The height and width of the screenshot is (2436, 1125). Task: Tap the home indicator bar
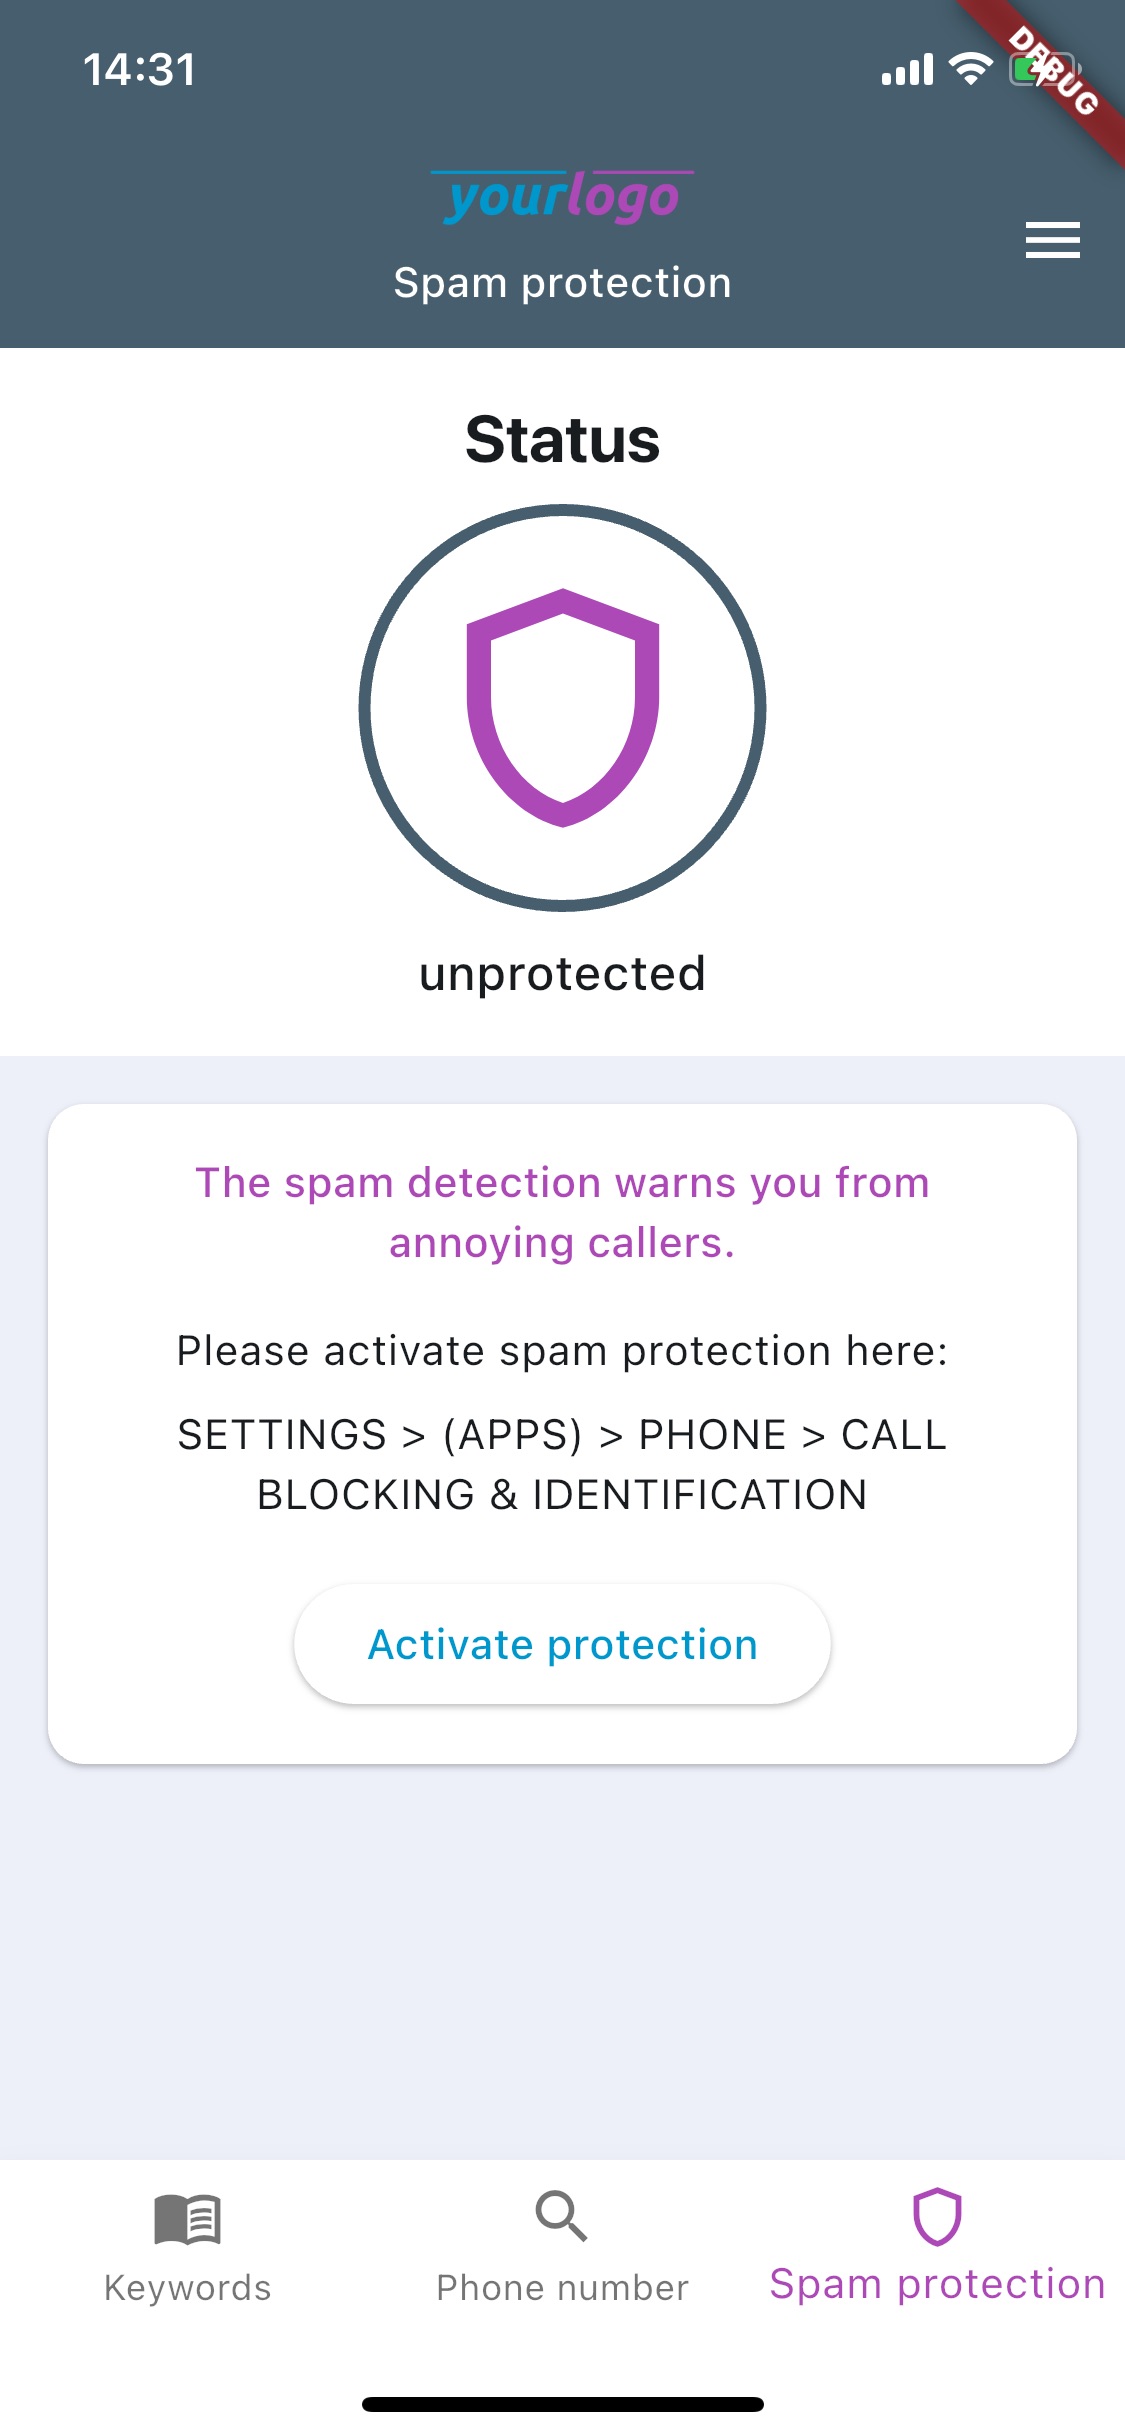click(562, 2404)
